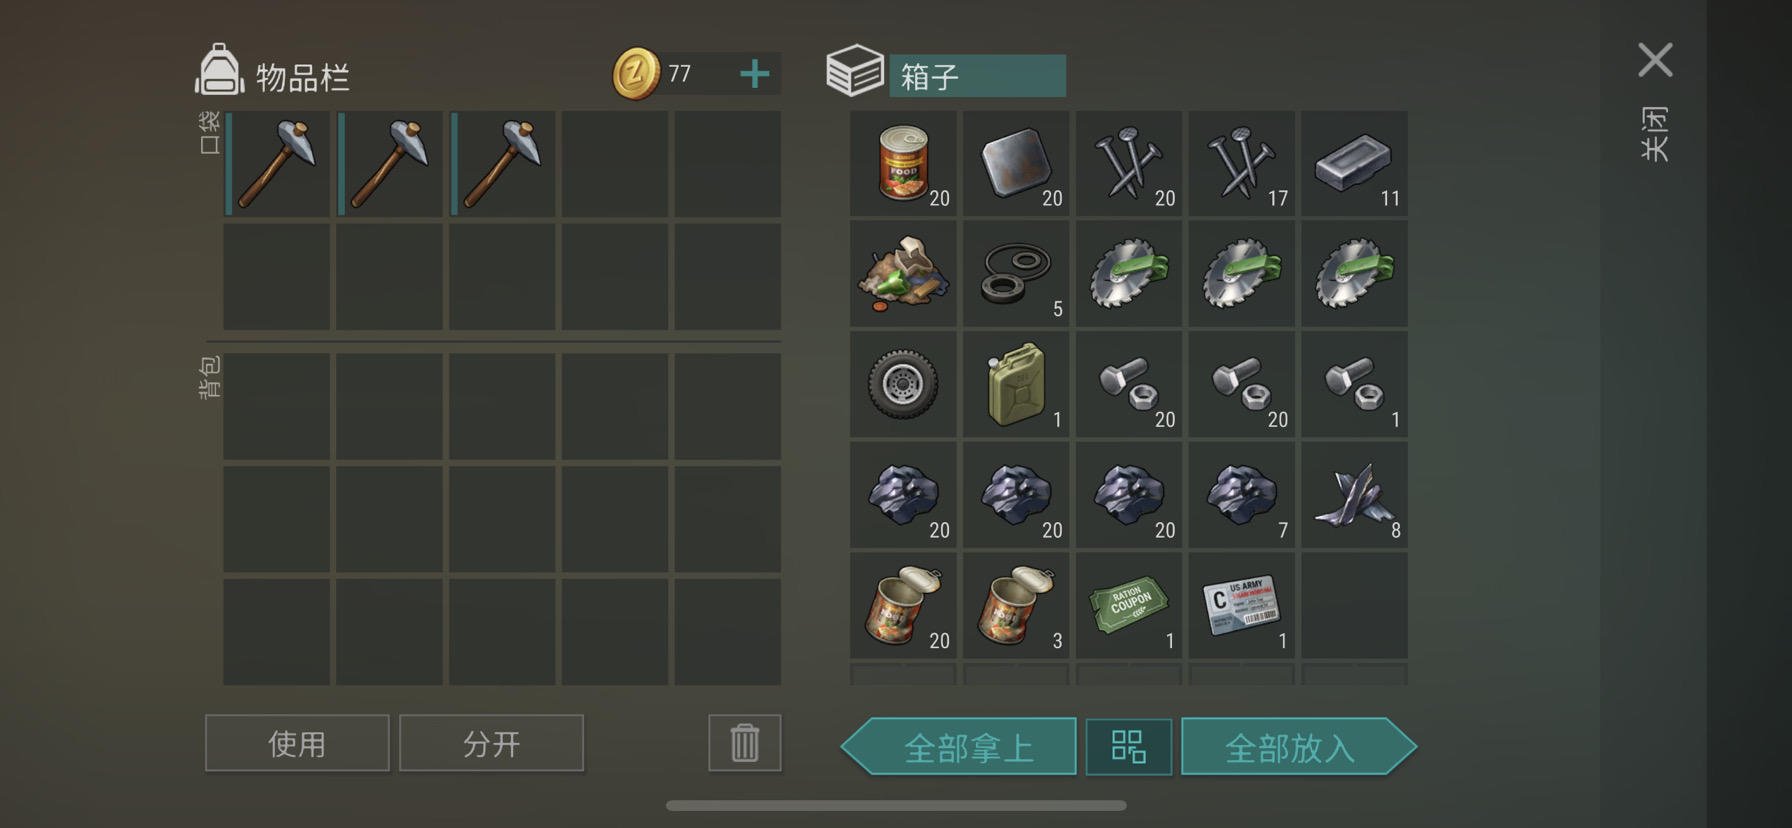The image size is (1792, 828).
Task: Select the rubber gaskets stack of 5
Action: [1016, 274]
